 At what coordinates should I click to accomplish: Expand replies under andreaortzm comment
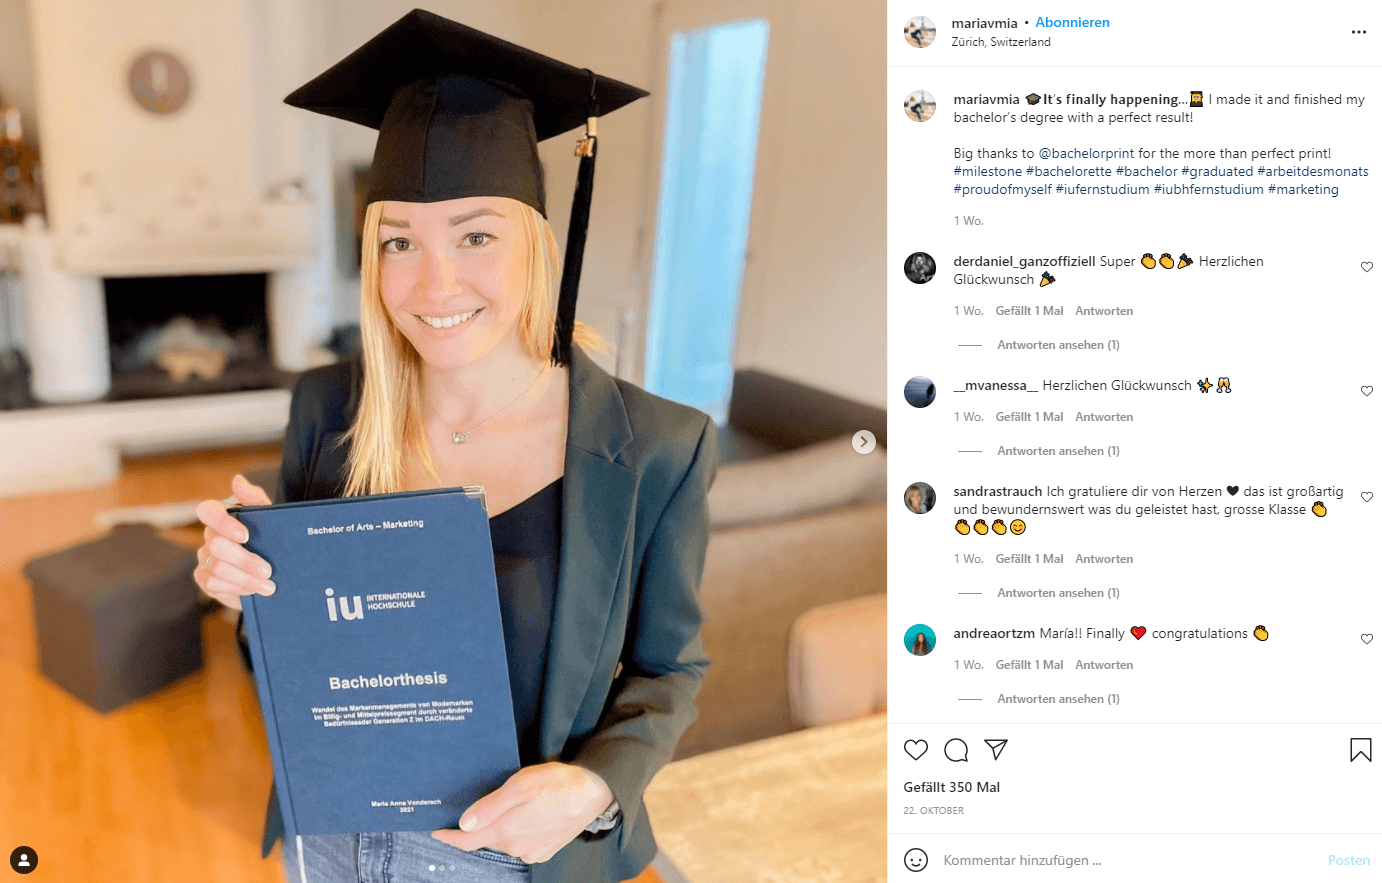tap(1058, 699)
